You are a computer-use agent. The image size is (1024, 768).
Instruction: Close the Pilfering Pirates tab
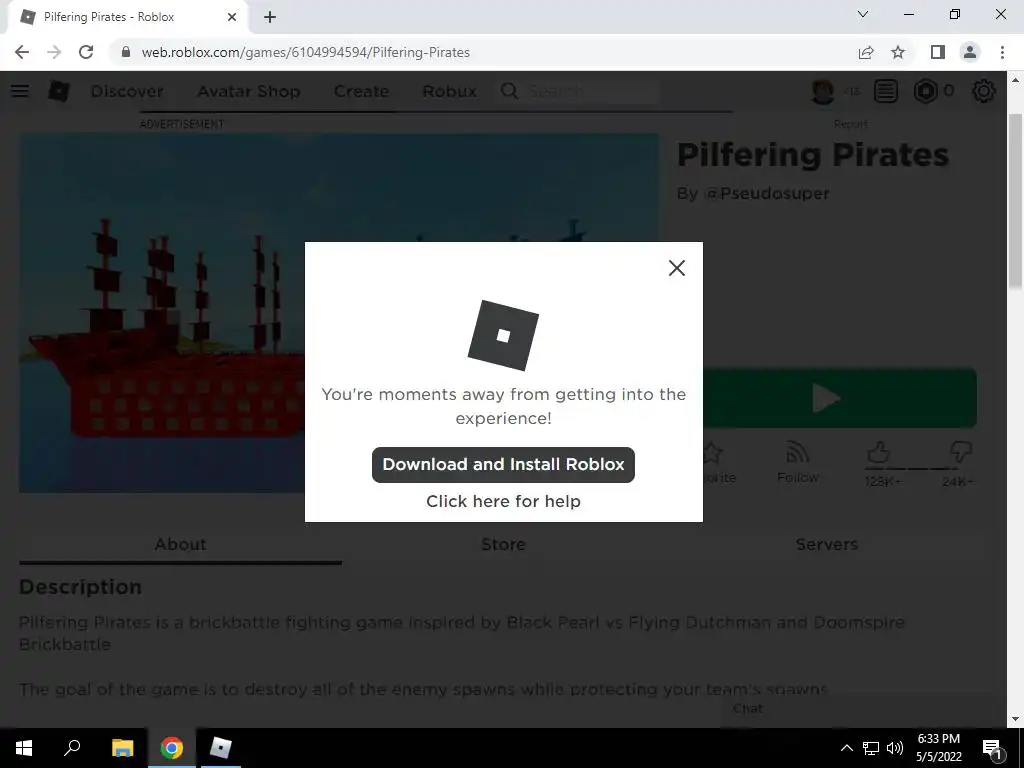[x=232, y=17]
